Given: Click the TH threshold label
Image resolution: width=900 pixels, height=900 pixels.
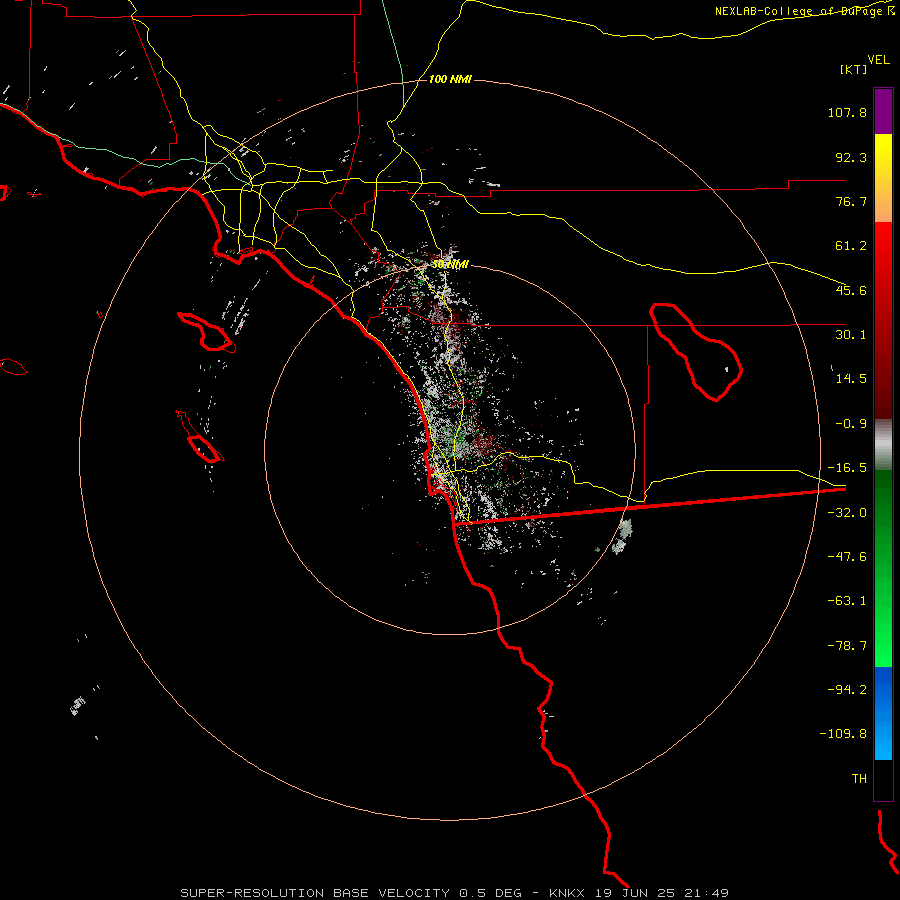Looking at the screenshot, I should click(859, 779).
